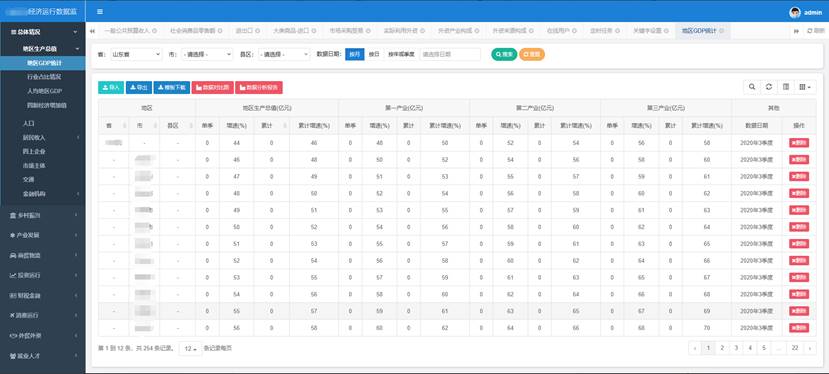This screenshot has height=374, width=829.
Task: Delete the row with GDP growth 49
Action: pos(799,211)
